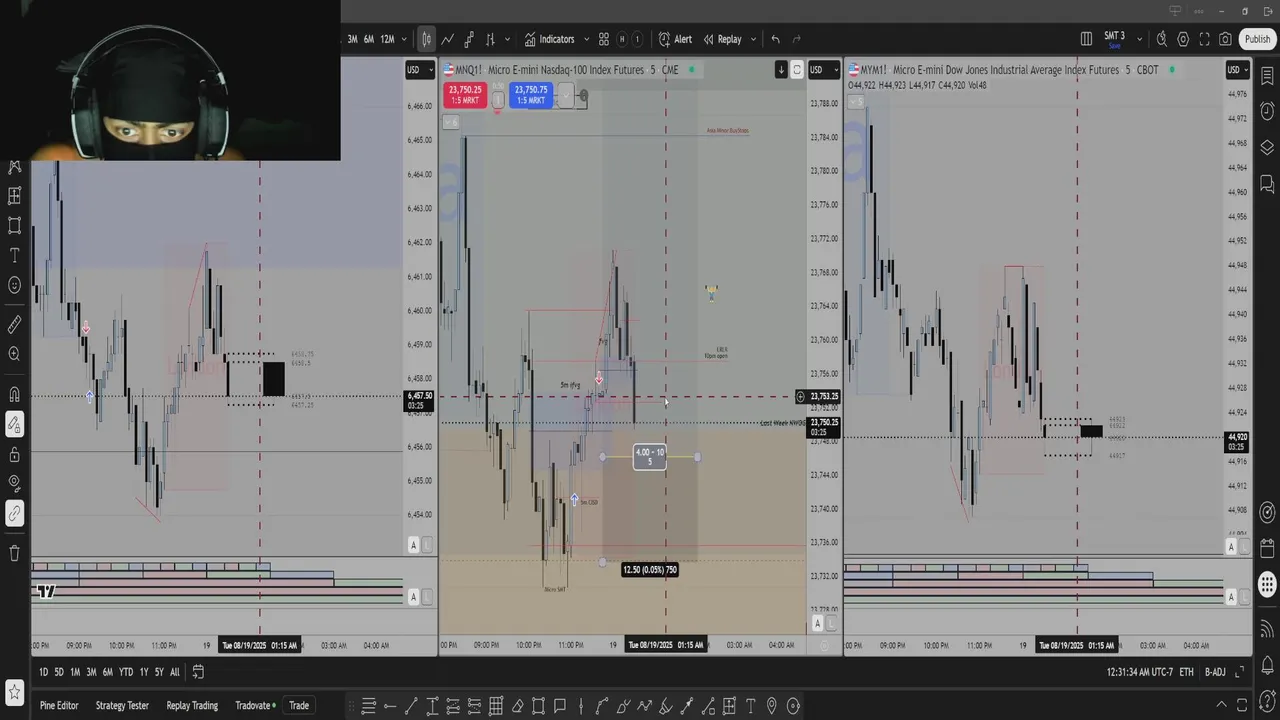Select the Zoom In tool
The height and width of the screenshot is (720, 1280).
[x=14, y=354]
